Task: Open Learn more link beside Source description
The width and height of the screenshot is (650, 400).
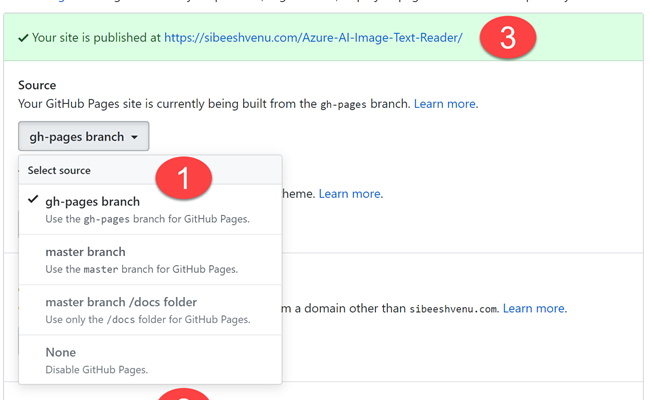Action: pyautogui.click(x=444, y=104)
